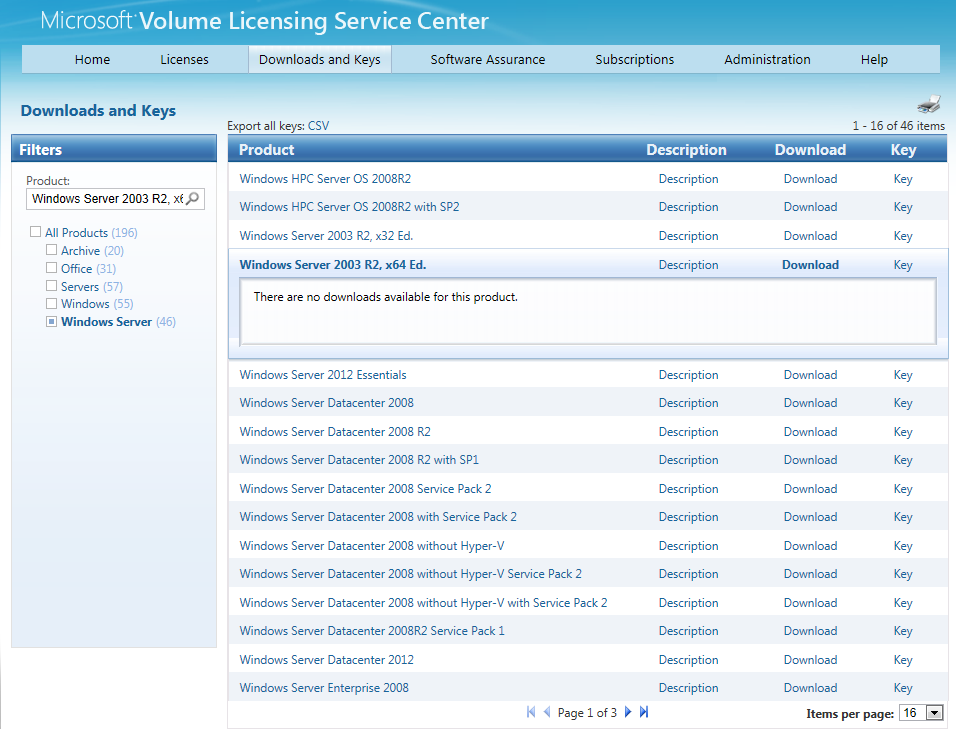
Task: Click Download for Windows Server Datacenter 2008 R2
Action: tap(810, 432)
